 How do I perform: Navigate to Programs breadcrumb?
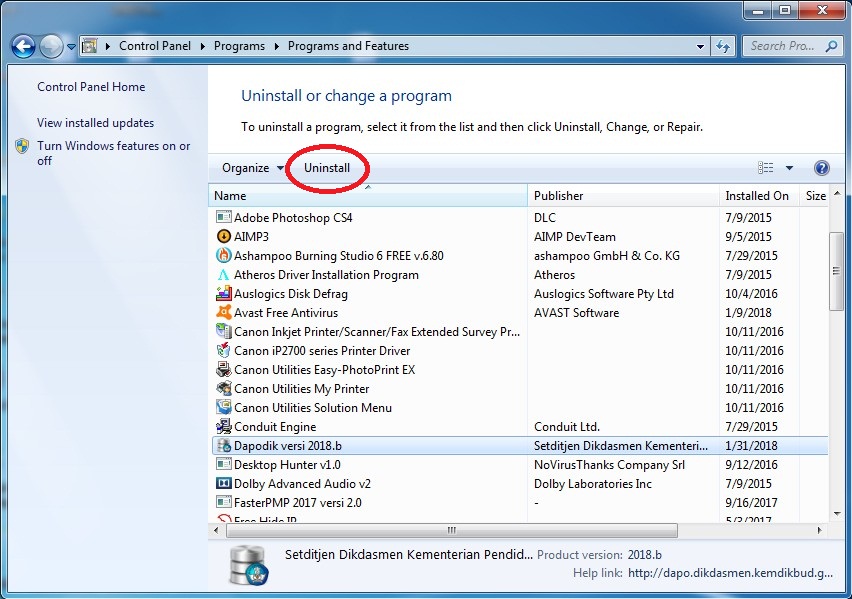click(x=239, y=46)
